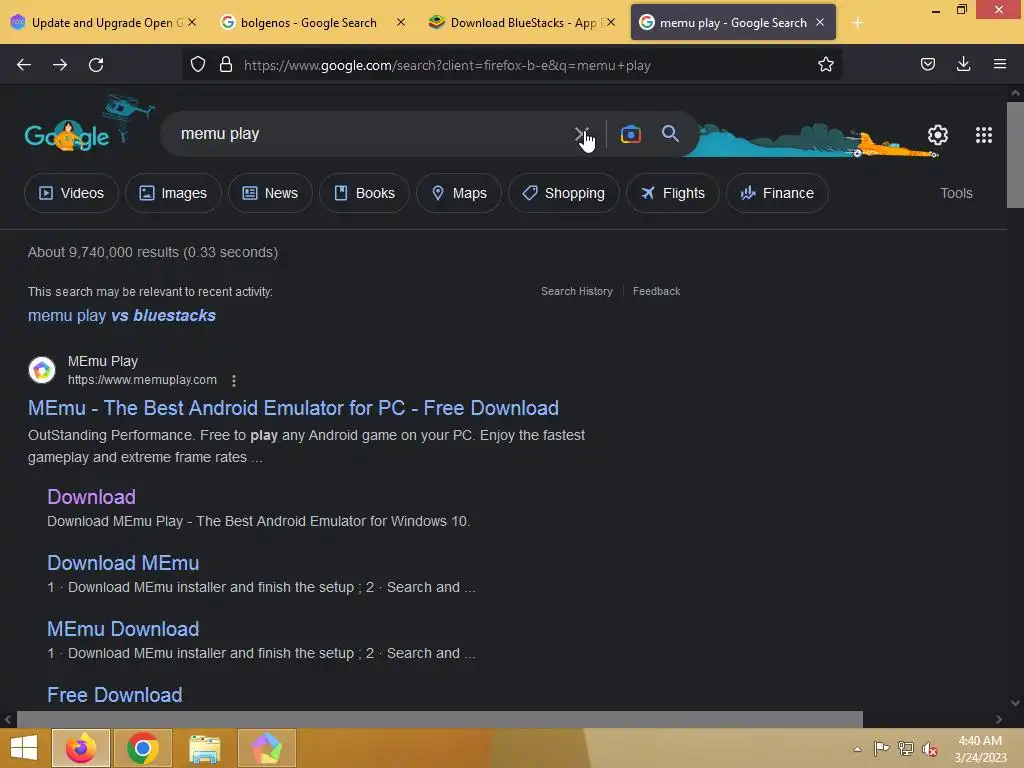Open the taskbar clock and date

point(980,749)
